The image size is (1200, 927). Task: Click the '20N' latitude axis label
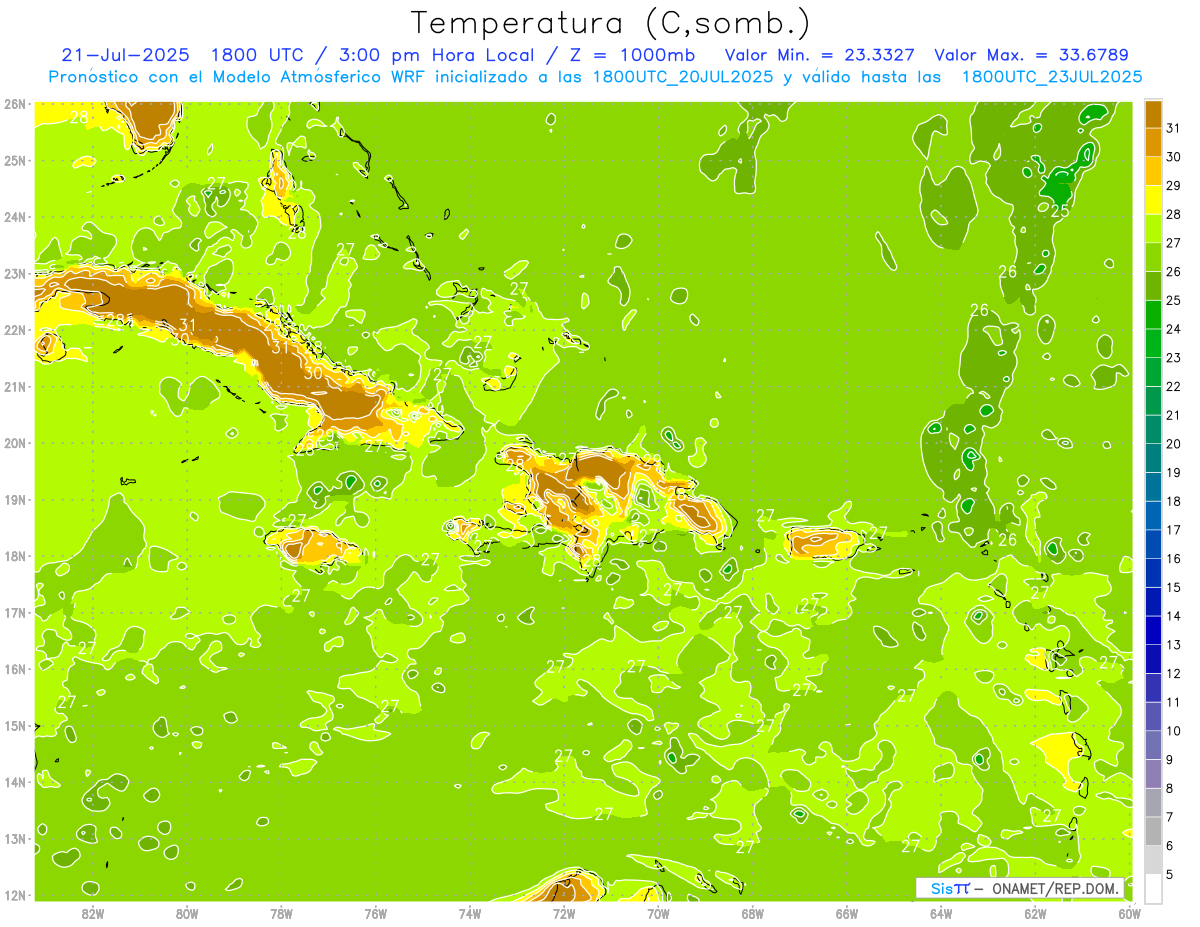(x=15, y=443)
